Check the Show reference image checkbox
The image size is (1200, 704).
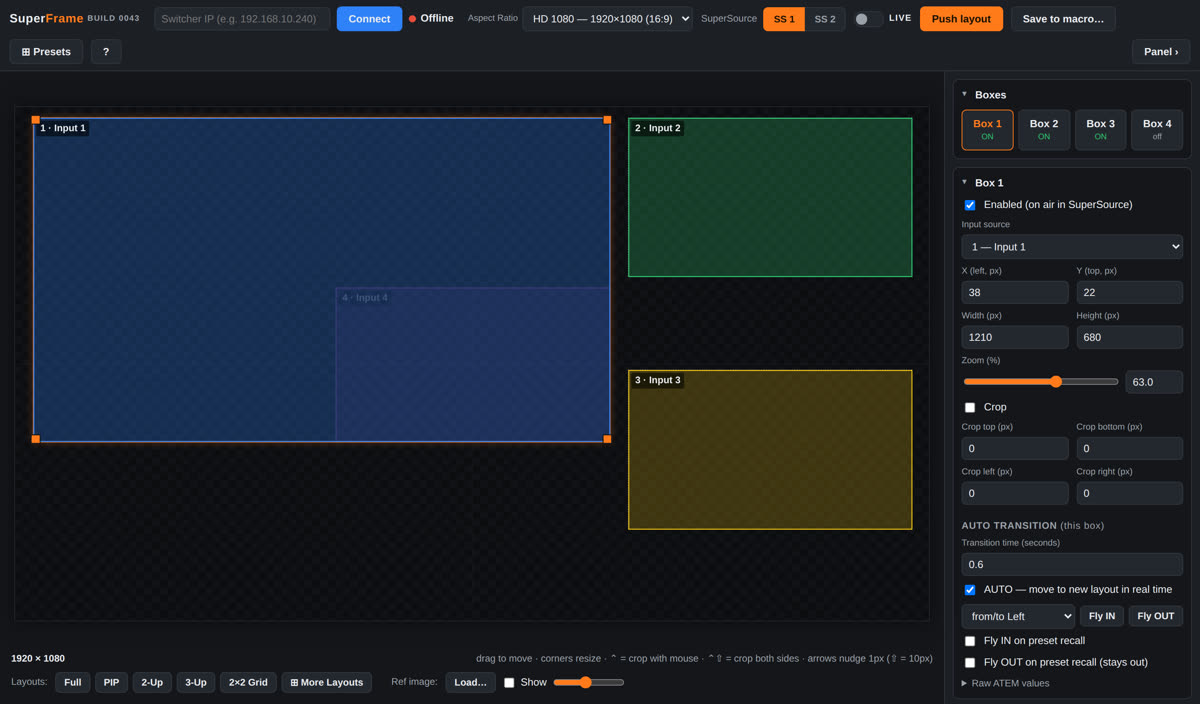tap(509, 683)
